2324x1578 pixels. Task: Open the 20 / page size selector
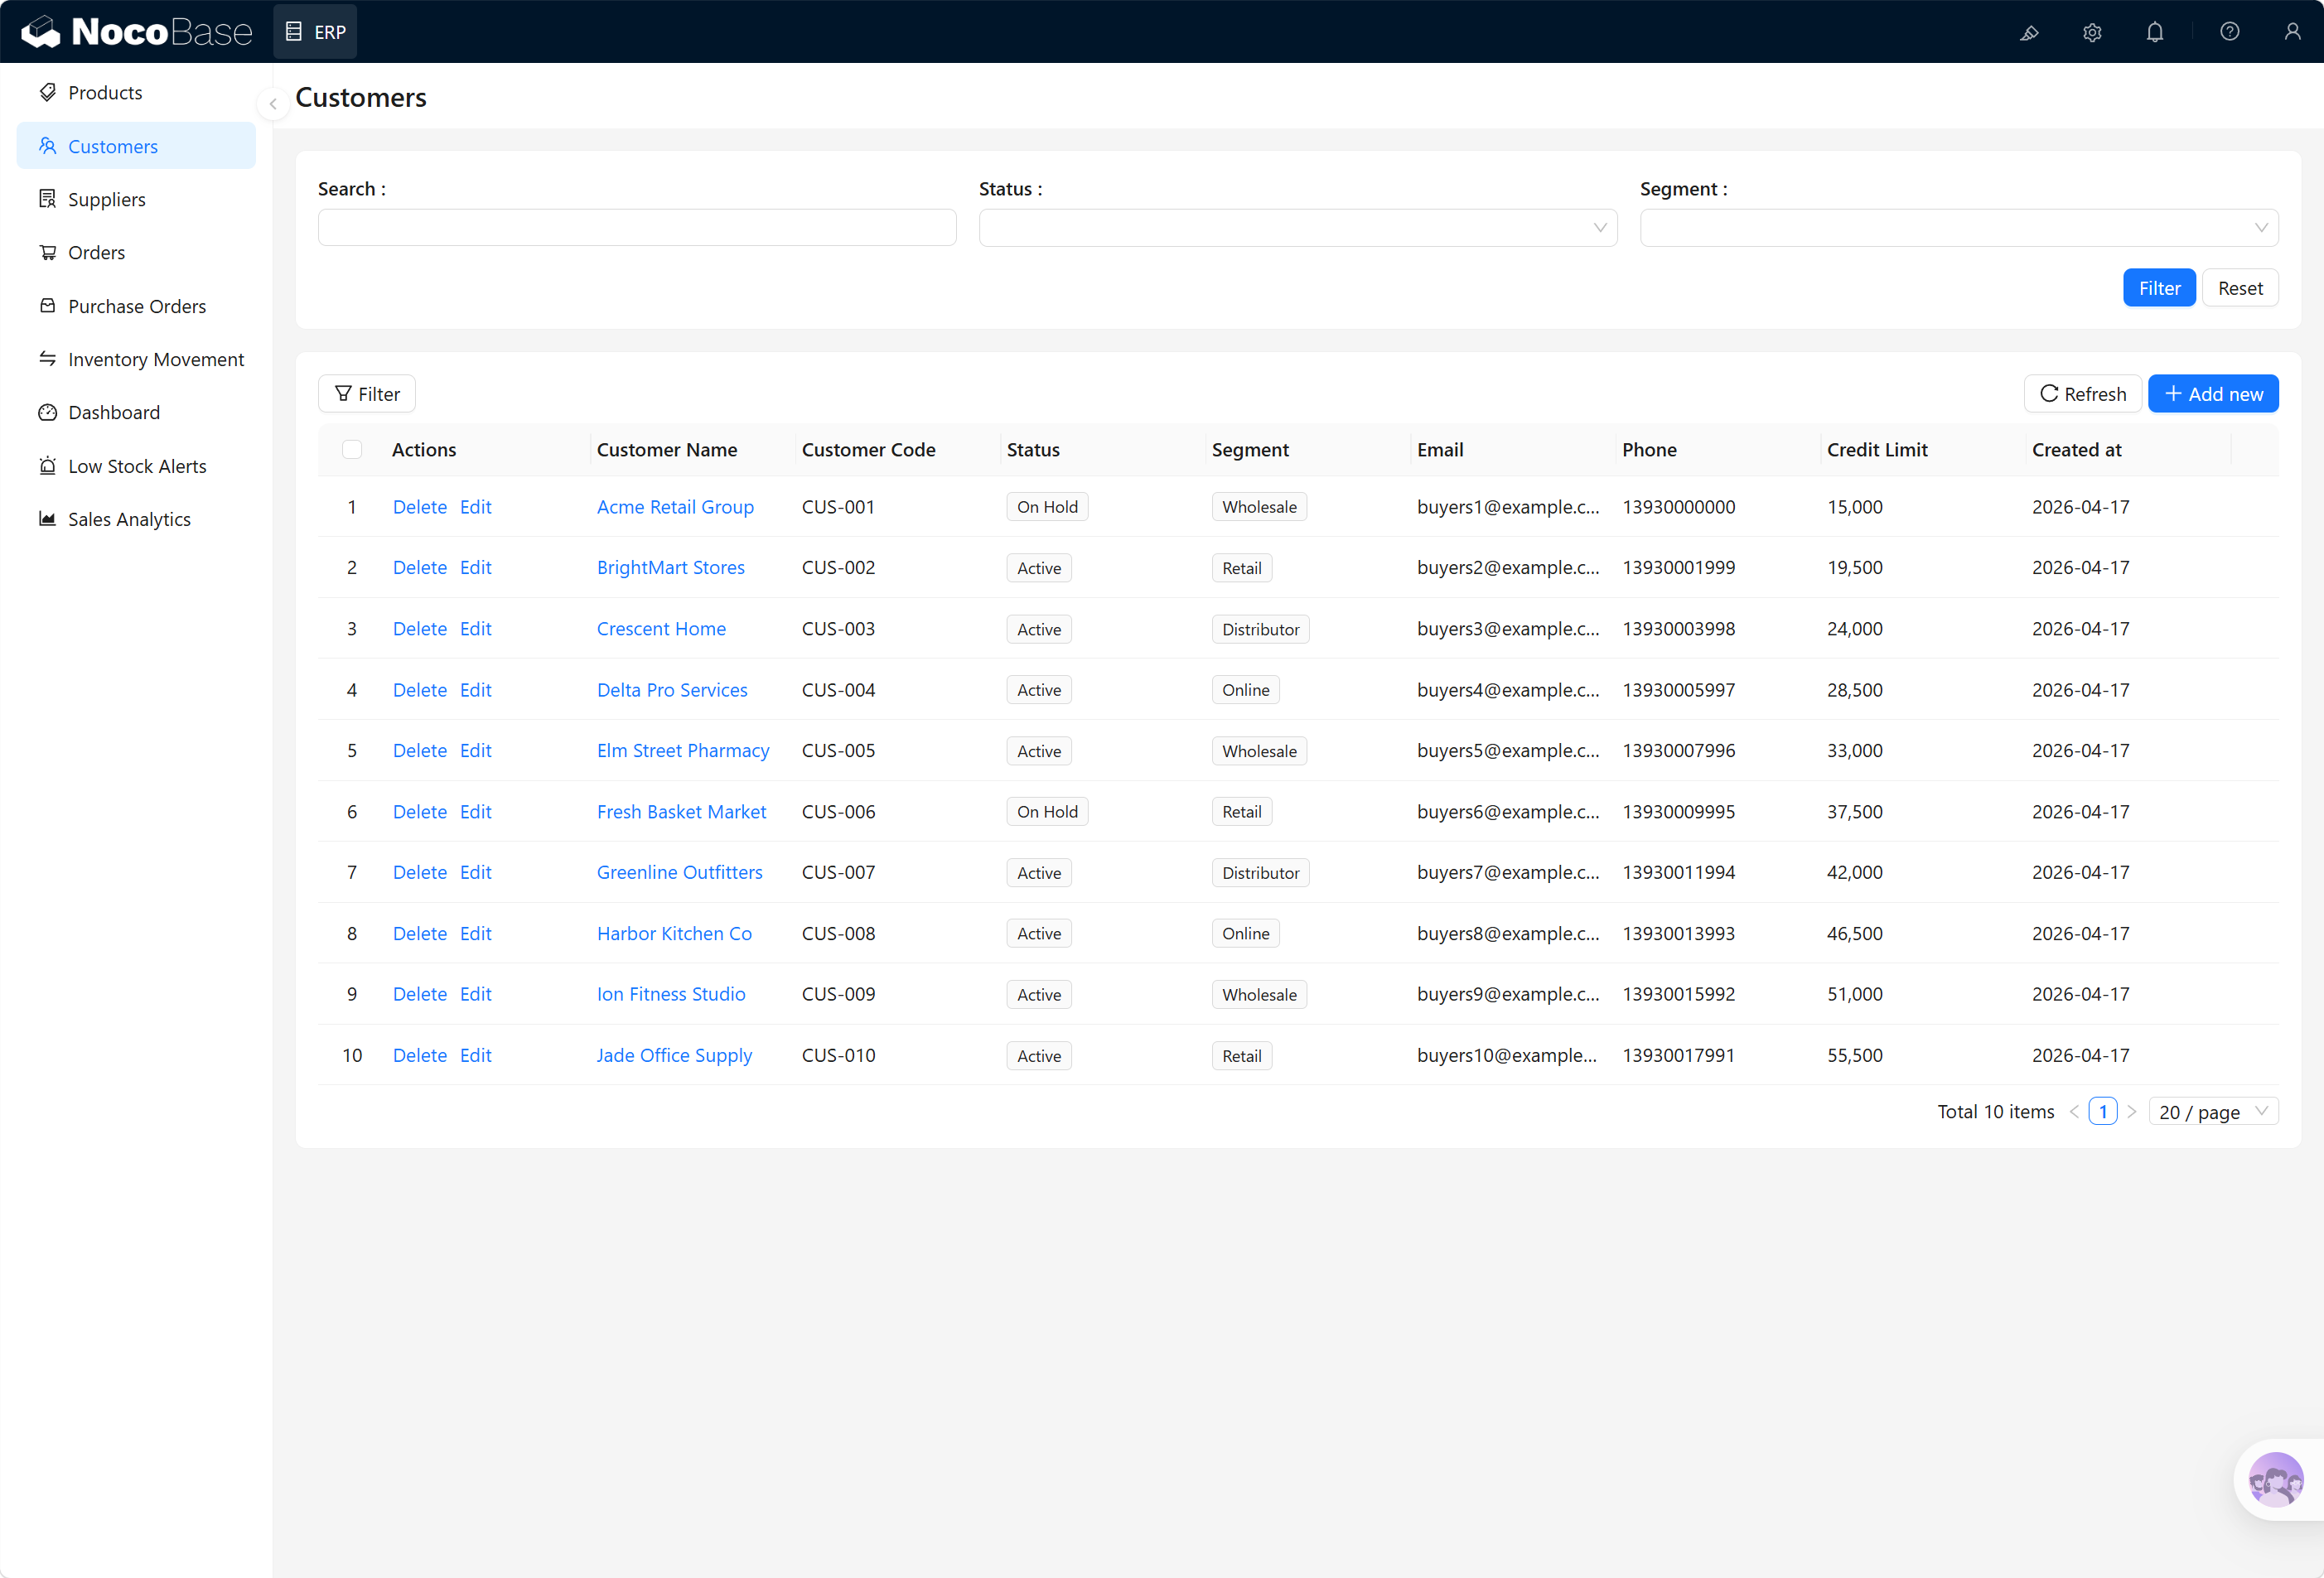[x=2212, y=1112]
